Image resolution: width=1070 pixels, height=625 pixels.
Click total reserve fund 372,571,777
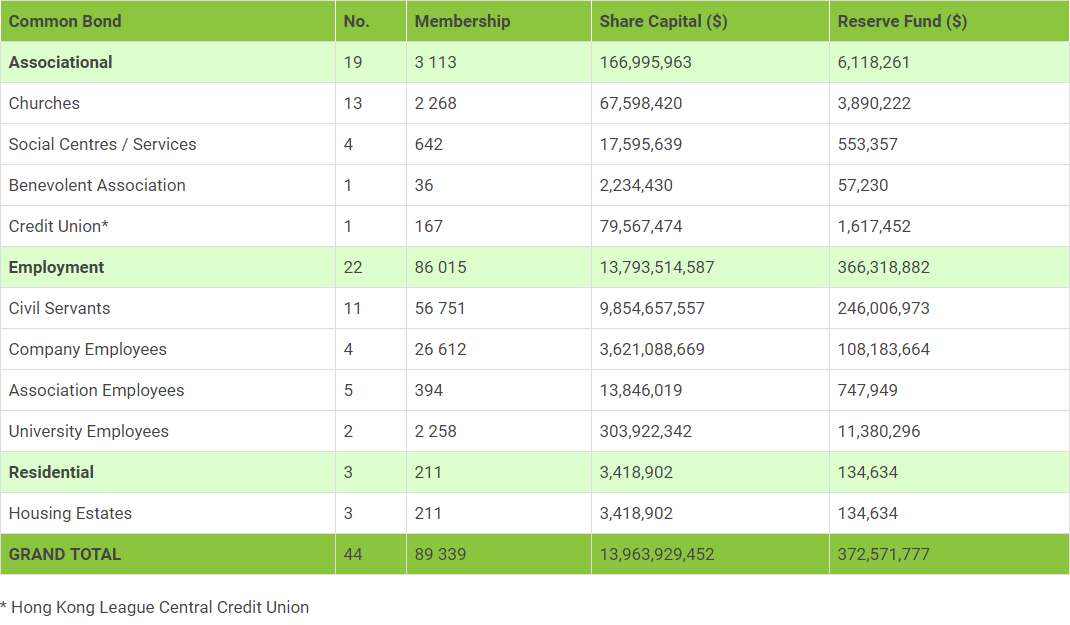click(884, 553)
